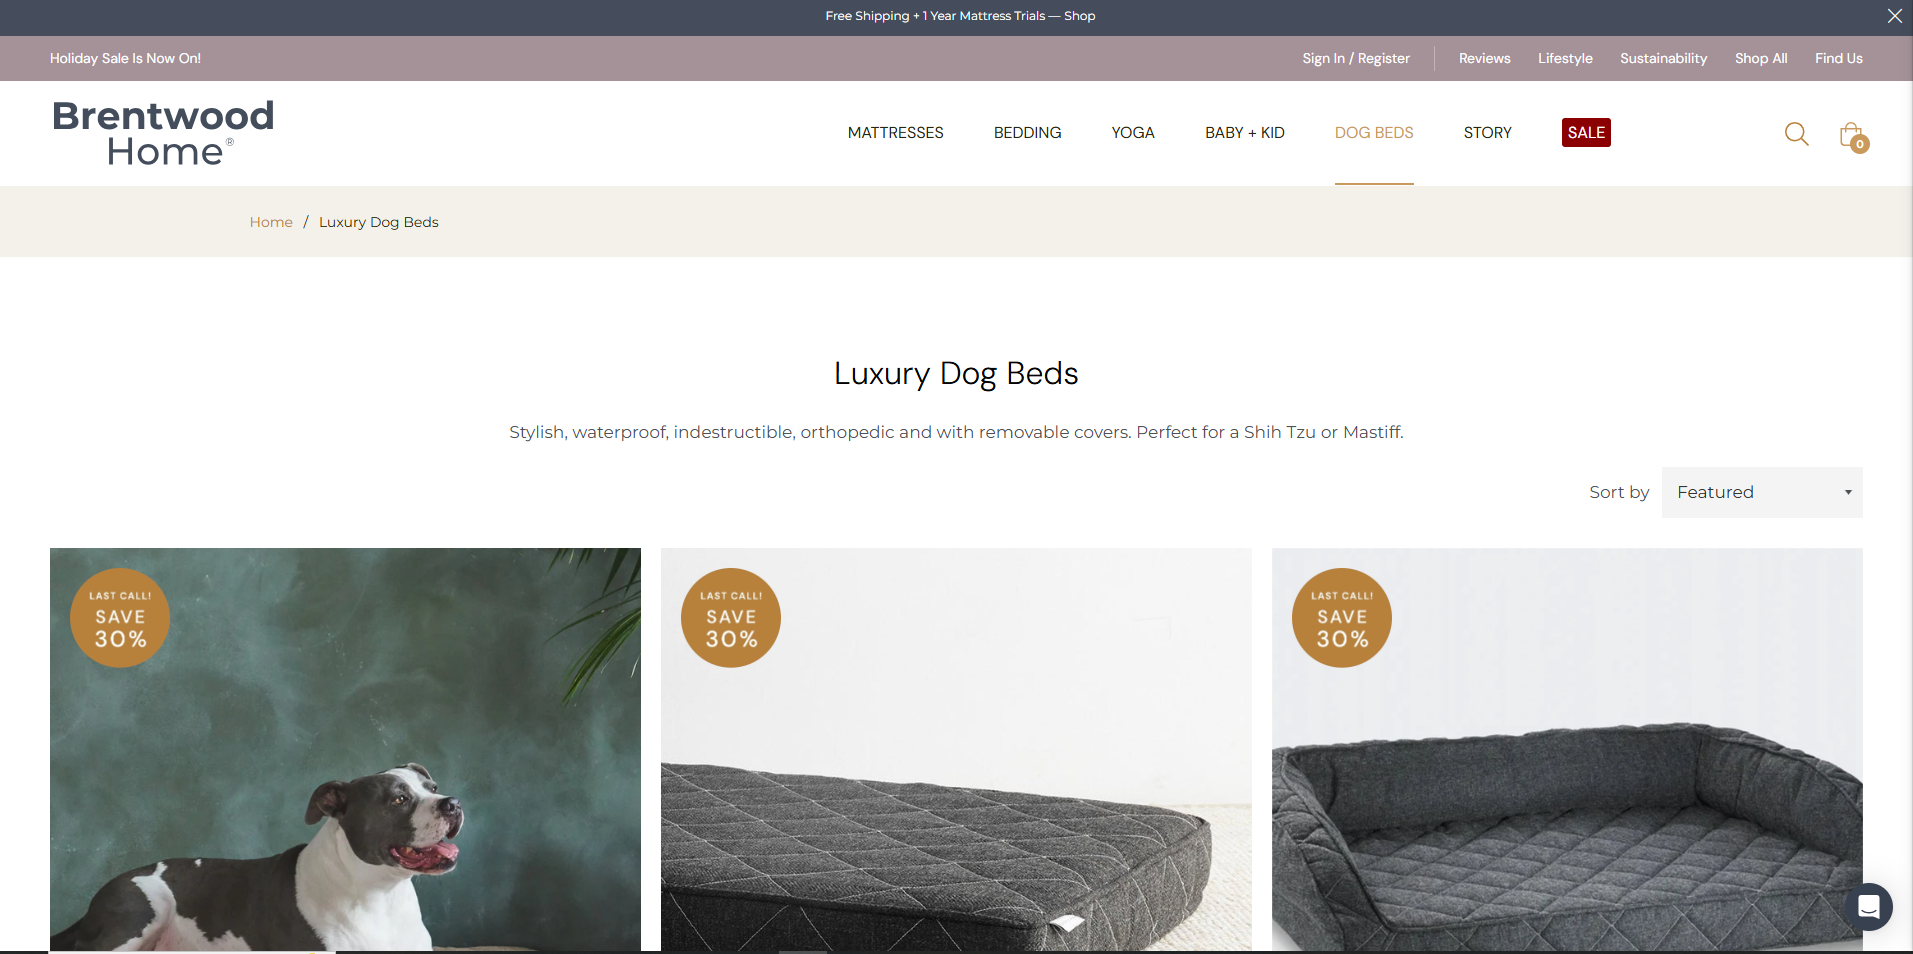This screenshot has width=1913, height=954.
Task: Click the Save 30% badge on flat bed
Action: [731, 618]
